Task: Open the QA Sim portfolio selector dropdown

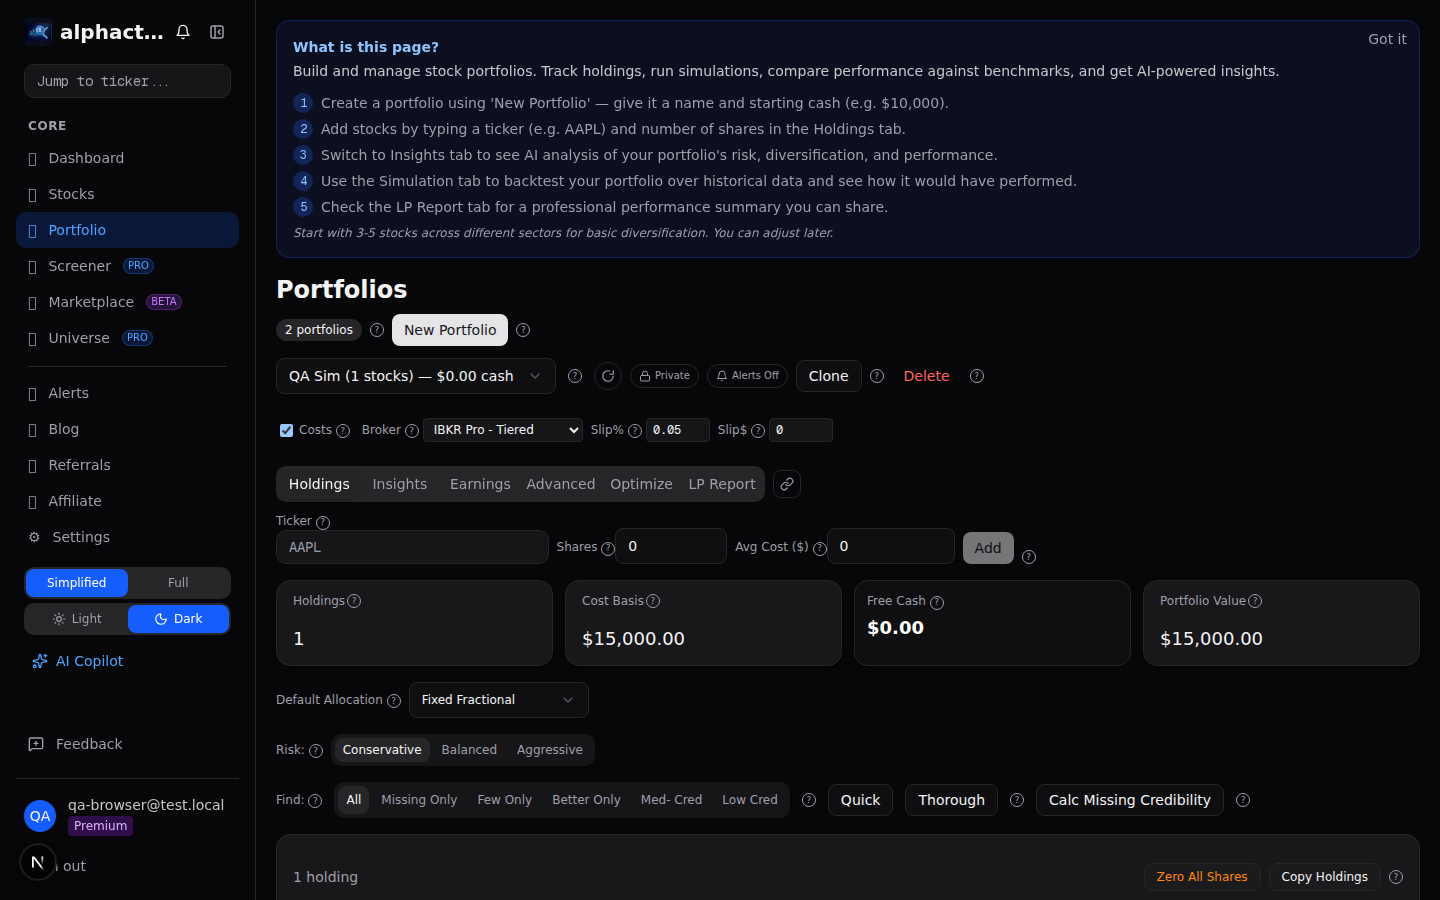Action: (x=416, y=376)
